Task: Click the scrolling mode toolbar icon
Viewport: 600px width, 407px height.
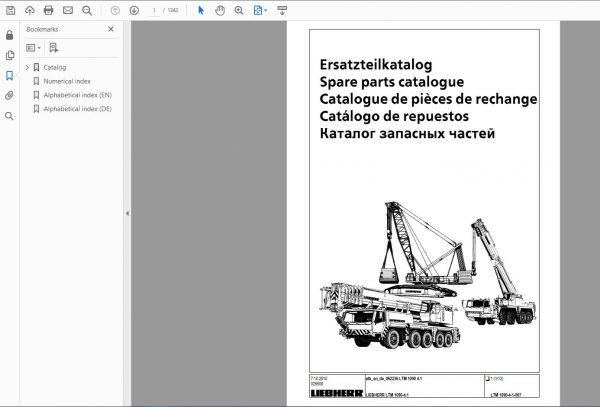Action: tap(282, 10)
